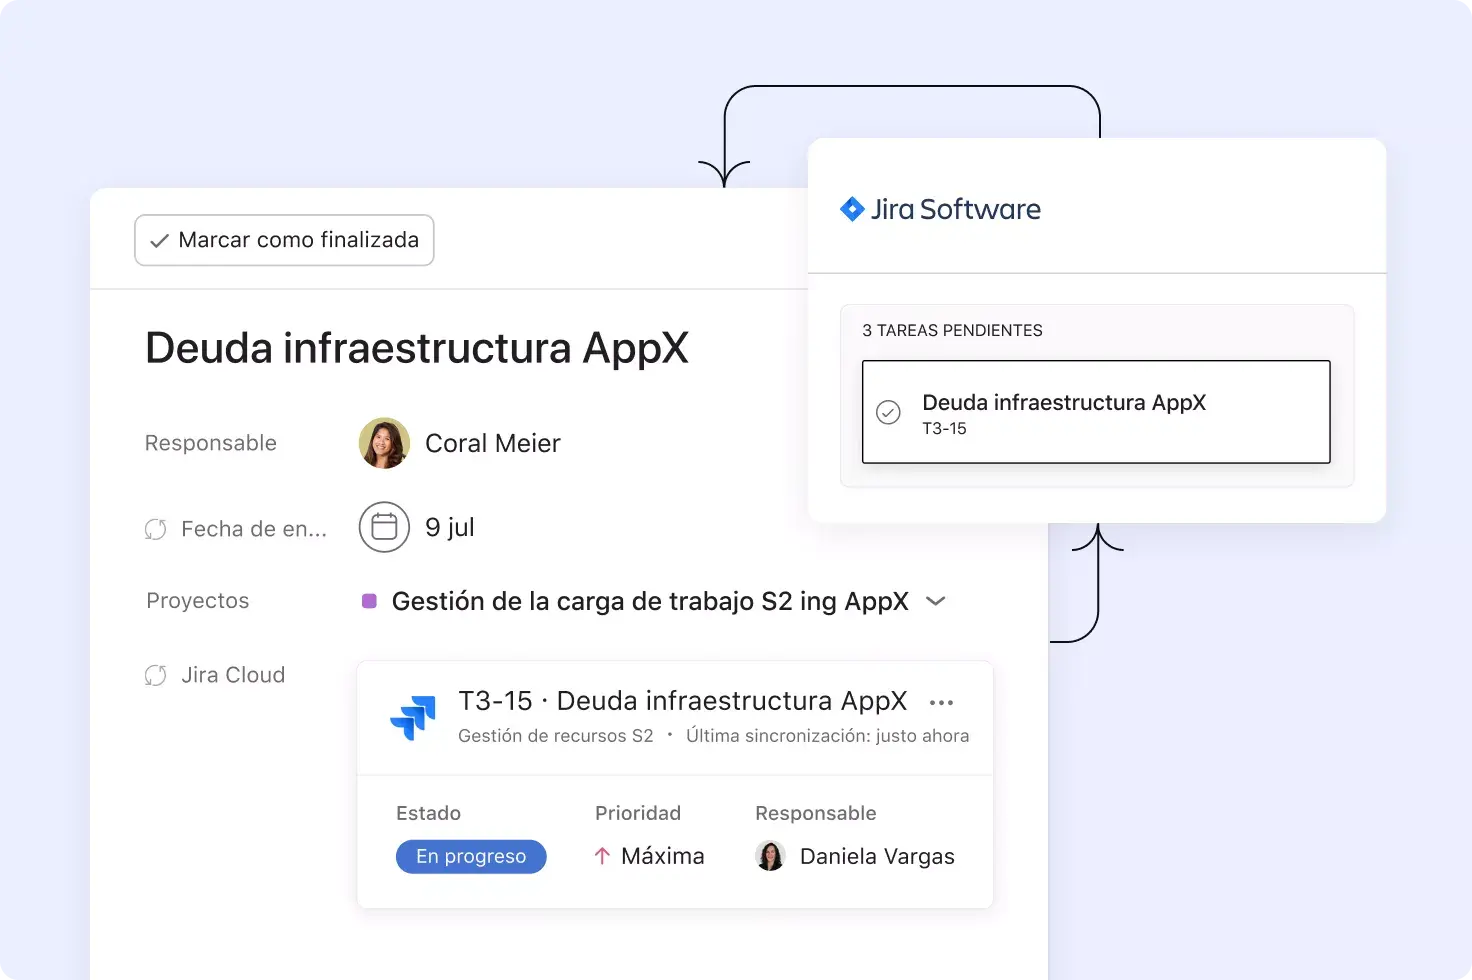
Task: Click the sync icon beside Fecha de entrega
Action: [x=156, y=529]
